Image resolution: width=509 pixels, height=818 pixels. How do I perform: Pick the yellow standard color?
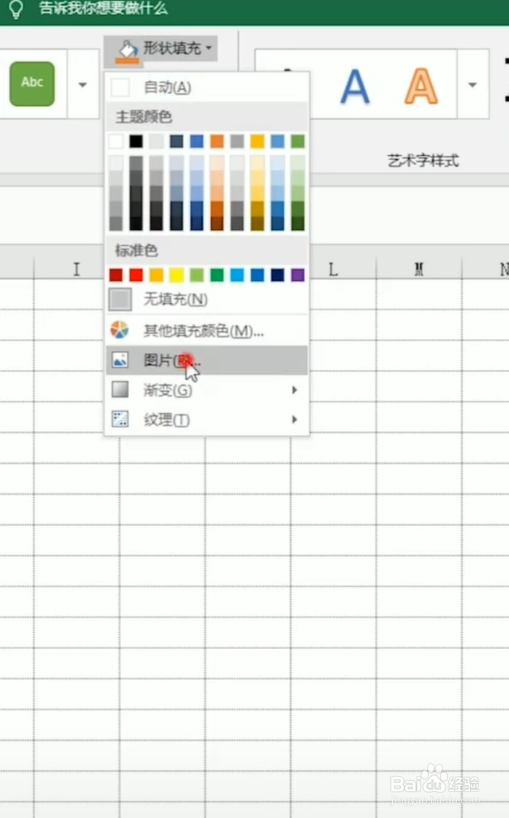(177, 275)
